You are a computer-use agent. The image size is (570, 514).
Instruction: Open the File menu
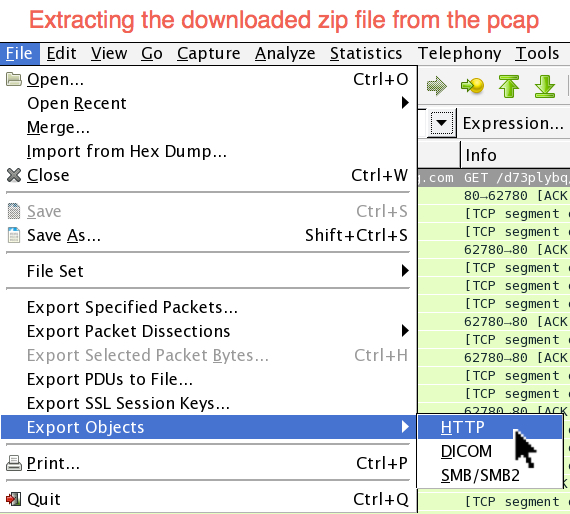pos(20,54)
